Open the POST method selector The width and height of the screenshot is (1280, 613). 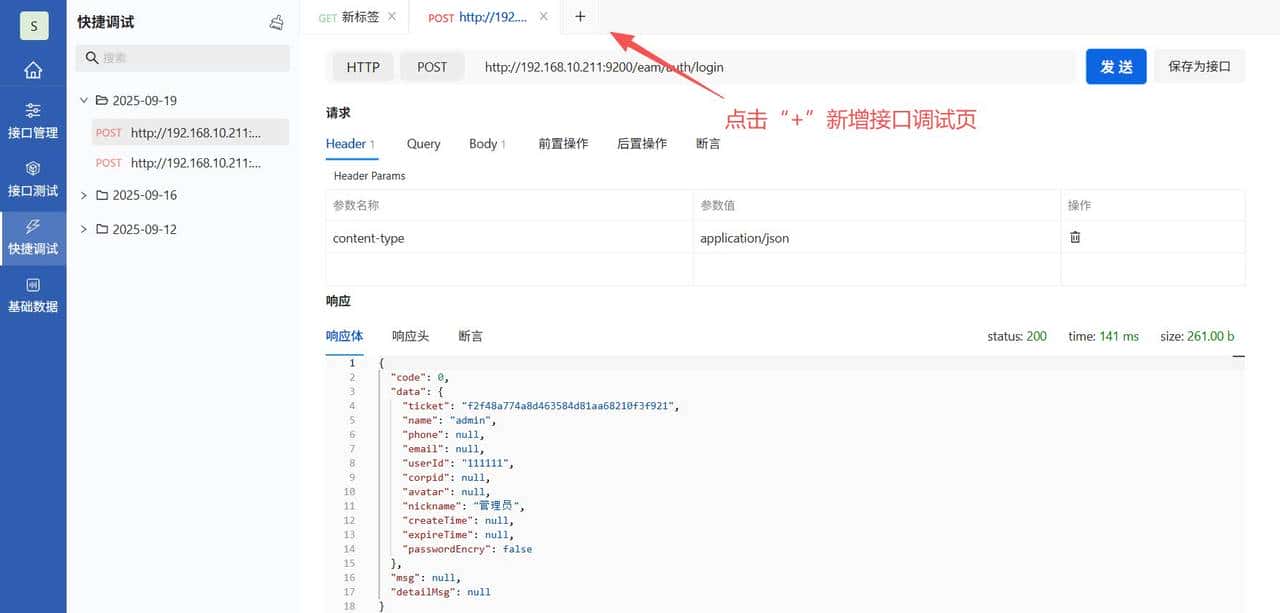click(x=432, y=67)
